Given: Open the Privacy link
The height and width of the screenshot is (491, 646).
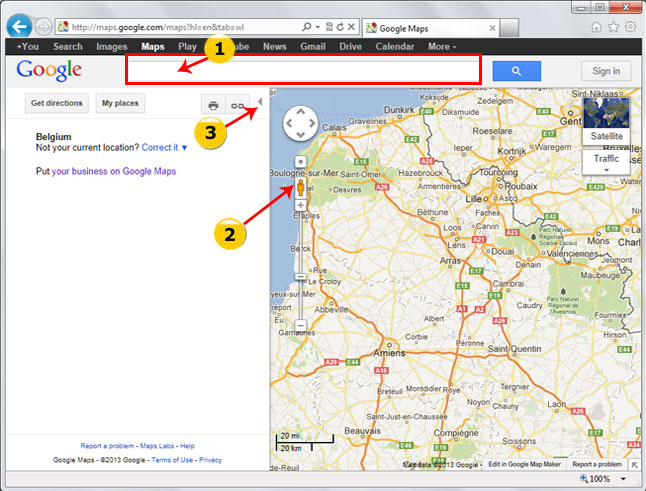Looking at the screenshot, I should [211, 460].
